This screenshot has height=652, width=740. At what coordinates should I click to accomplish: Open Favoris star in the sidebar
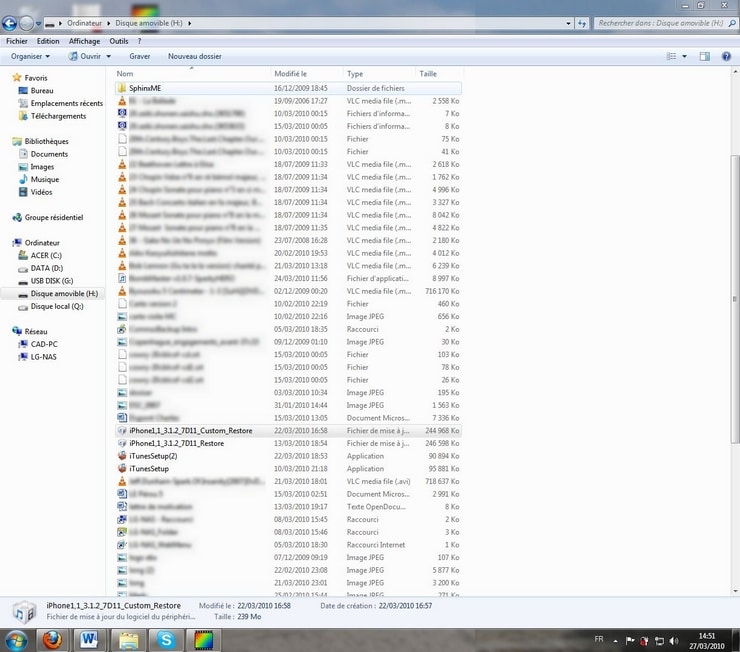(17, 77)
